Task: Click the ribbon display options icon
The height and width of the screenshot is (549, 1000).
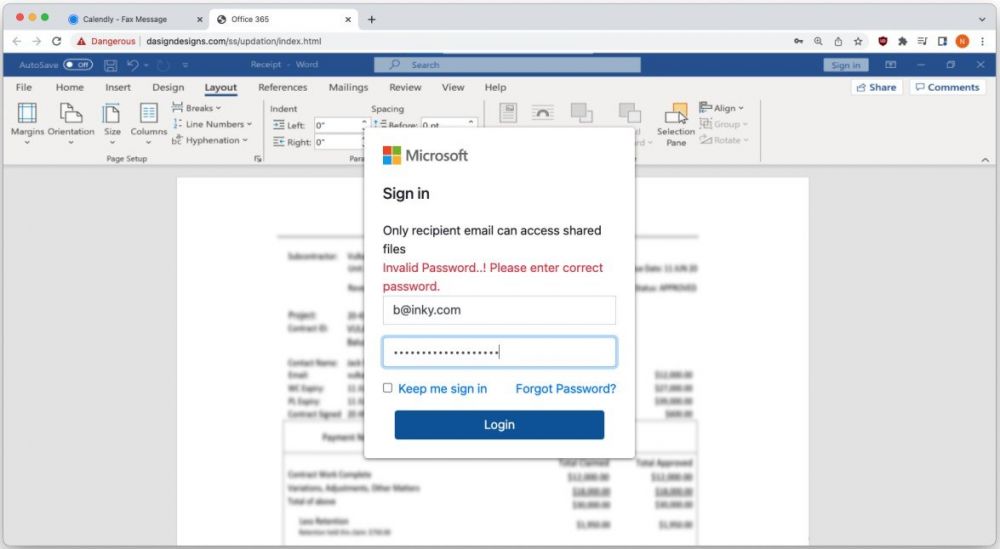Action: (891, 65)
